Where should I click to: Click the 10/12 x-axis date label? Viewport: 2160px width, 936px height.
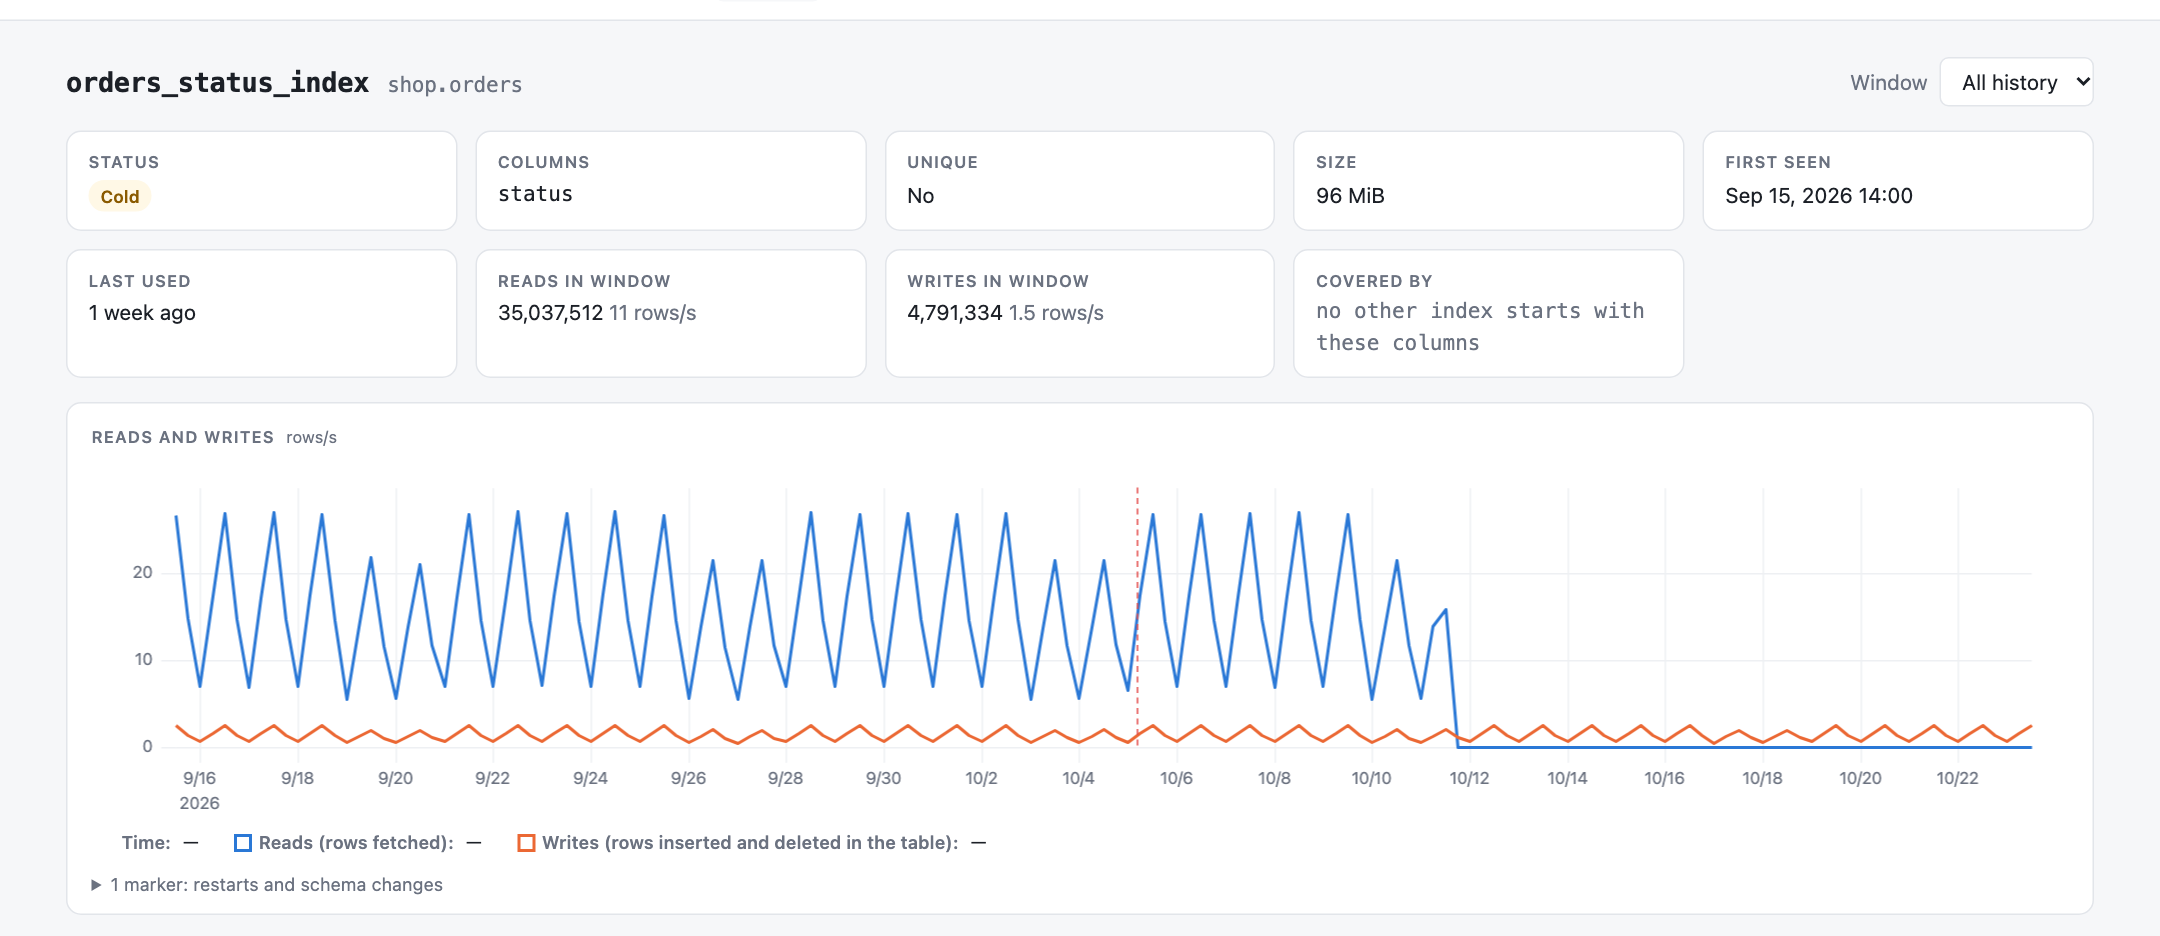(1469, 778)
